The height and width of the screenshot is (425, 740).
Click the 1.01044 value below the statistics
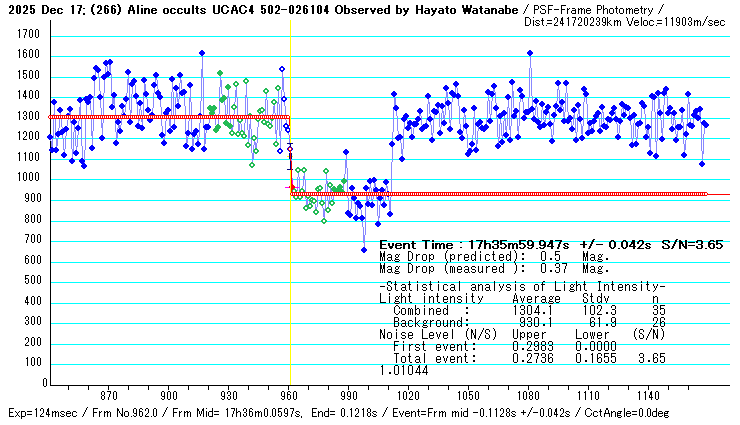[403, 370]
